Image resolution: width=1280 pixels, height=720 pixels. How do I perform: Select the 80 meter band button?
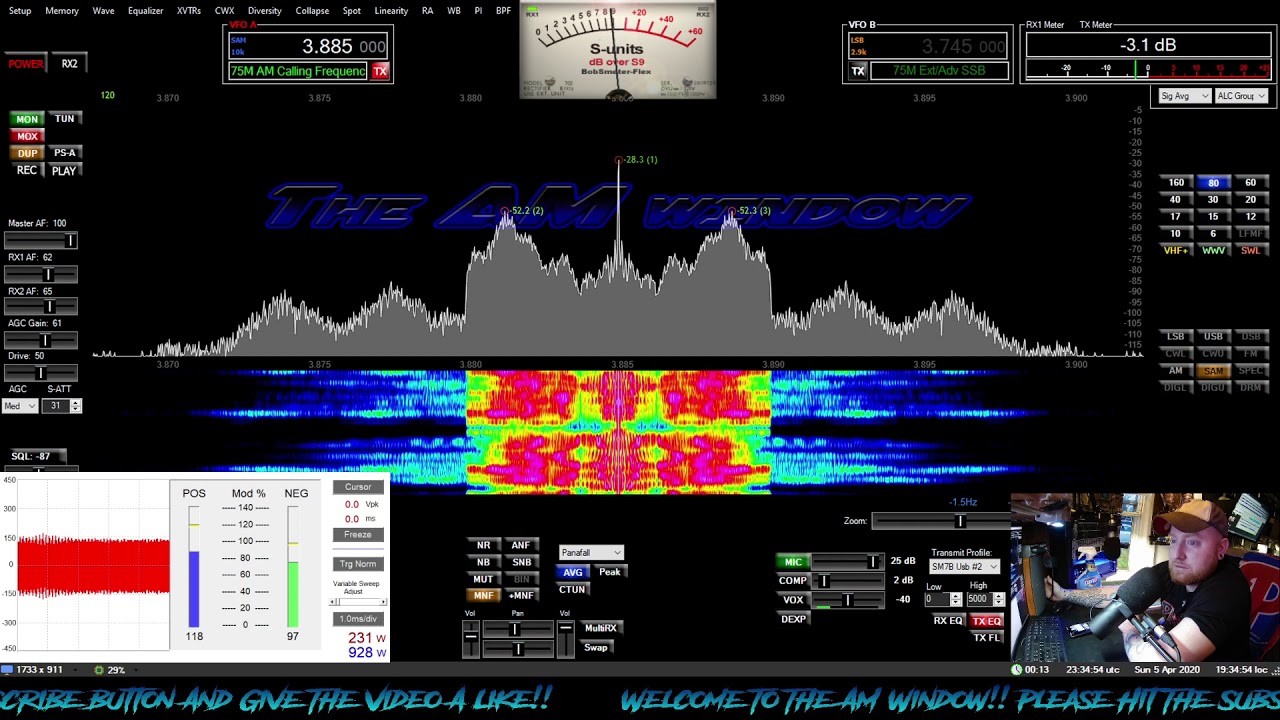click(x=1213, y=183)
